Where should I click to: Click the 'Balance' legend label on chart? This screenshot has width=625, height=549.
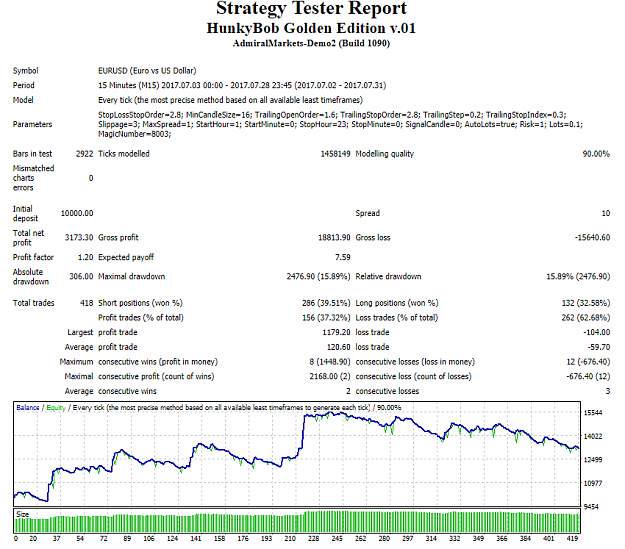click(x=28, y=407)
